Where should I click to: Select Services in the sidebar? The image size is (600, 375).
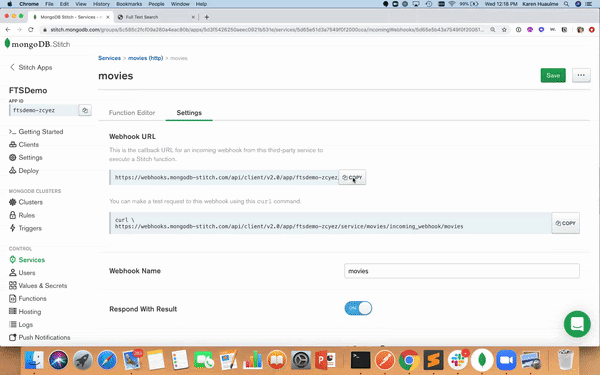(27, 260)
